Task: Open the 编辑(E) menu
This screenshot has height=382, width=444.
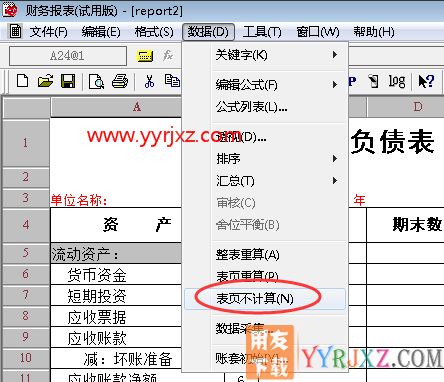Action: pos(101,32)
